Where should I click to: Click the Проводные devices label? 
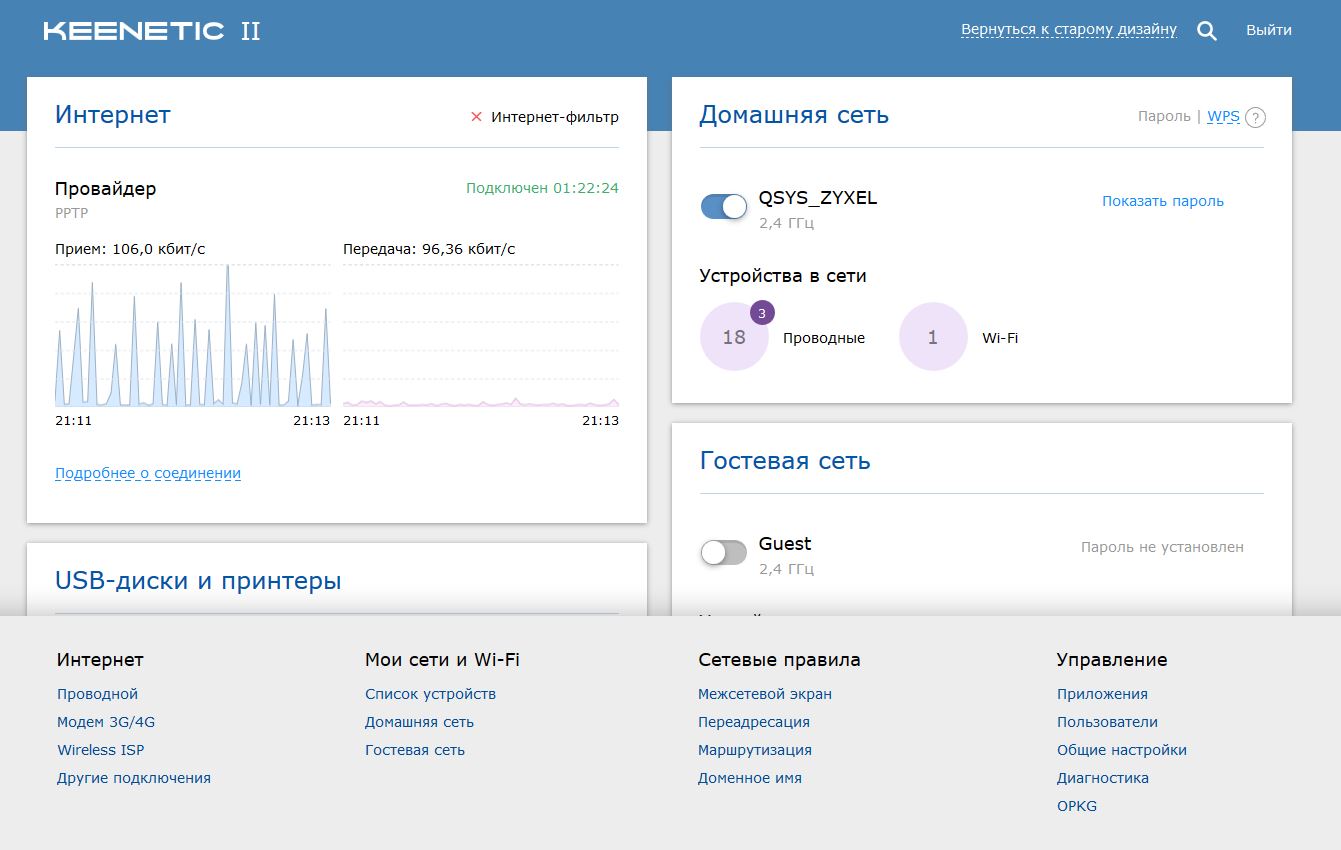coord(824,338)
